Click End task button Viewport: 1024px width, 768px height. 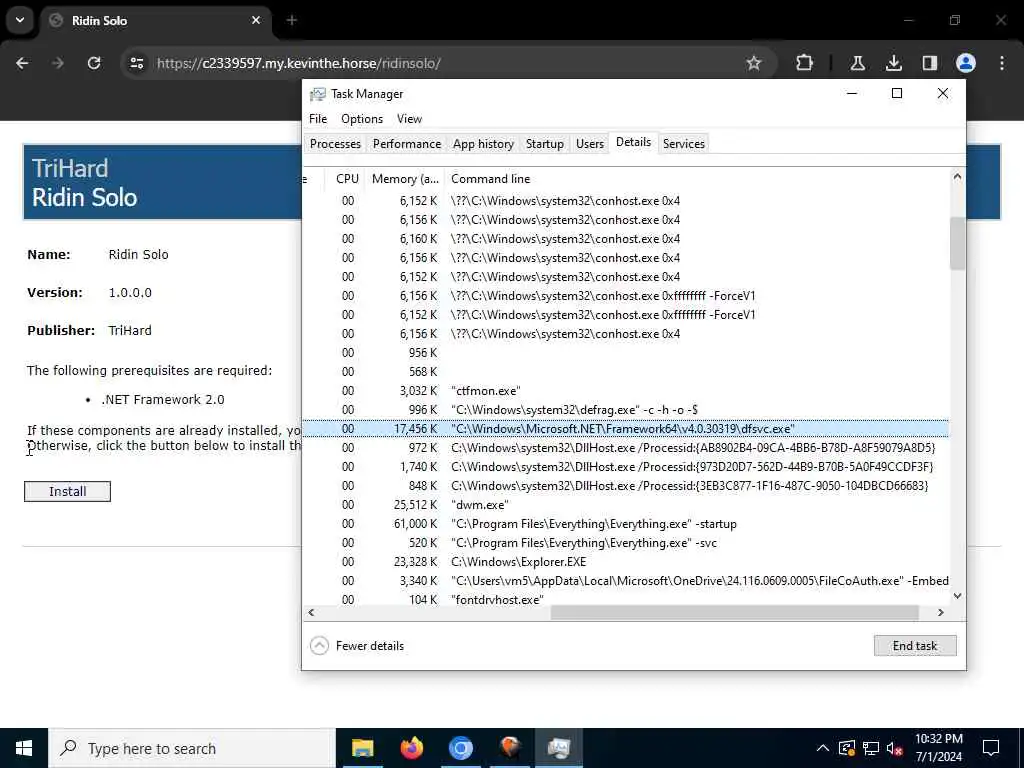point(915,645)
